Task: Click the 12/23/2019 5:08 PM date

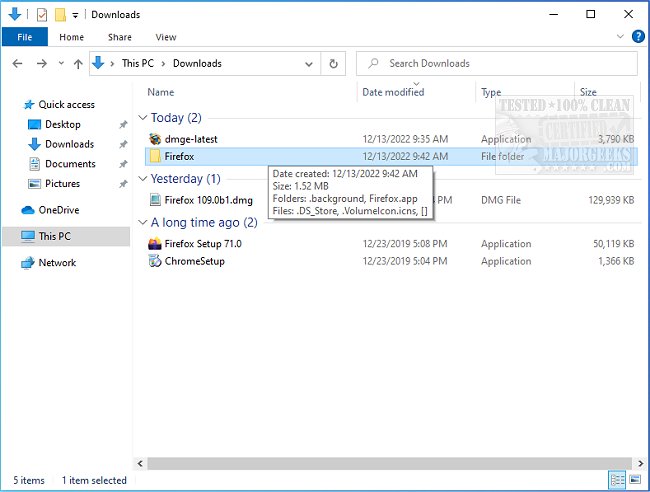Action: [405, 244]
